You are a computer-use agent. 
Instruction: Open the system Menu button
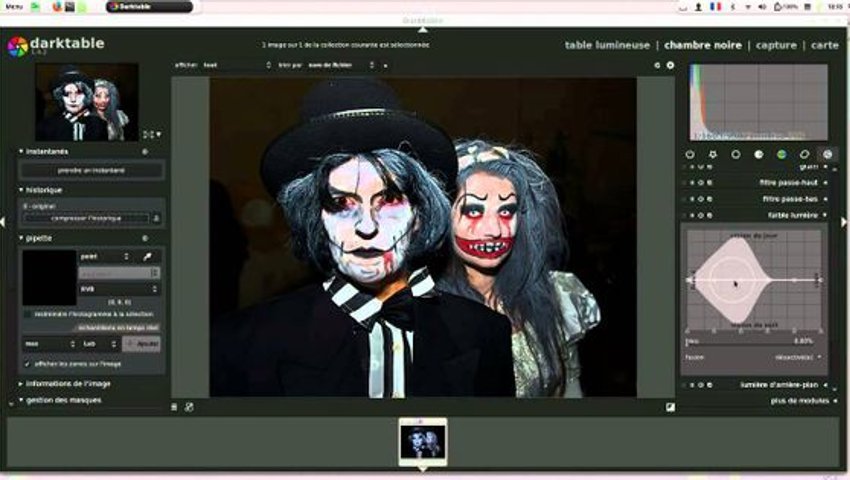tap(14, 7)
